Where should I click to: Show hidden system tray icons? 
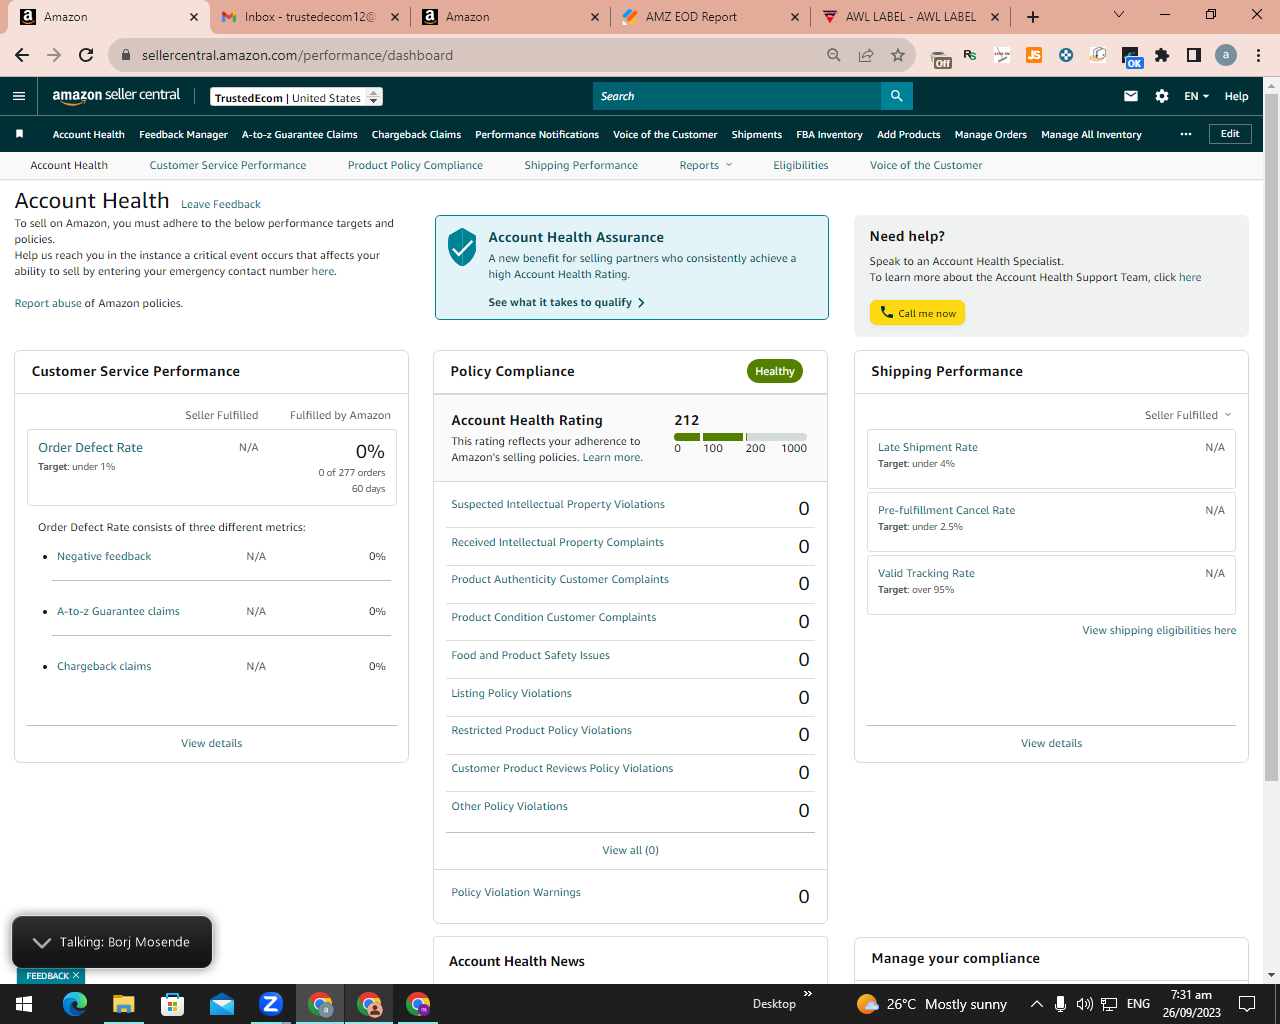coord(1036,1004)
